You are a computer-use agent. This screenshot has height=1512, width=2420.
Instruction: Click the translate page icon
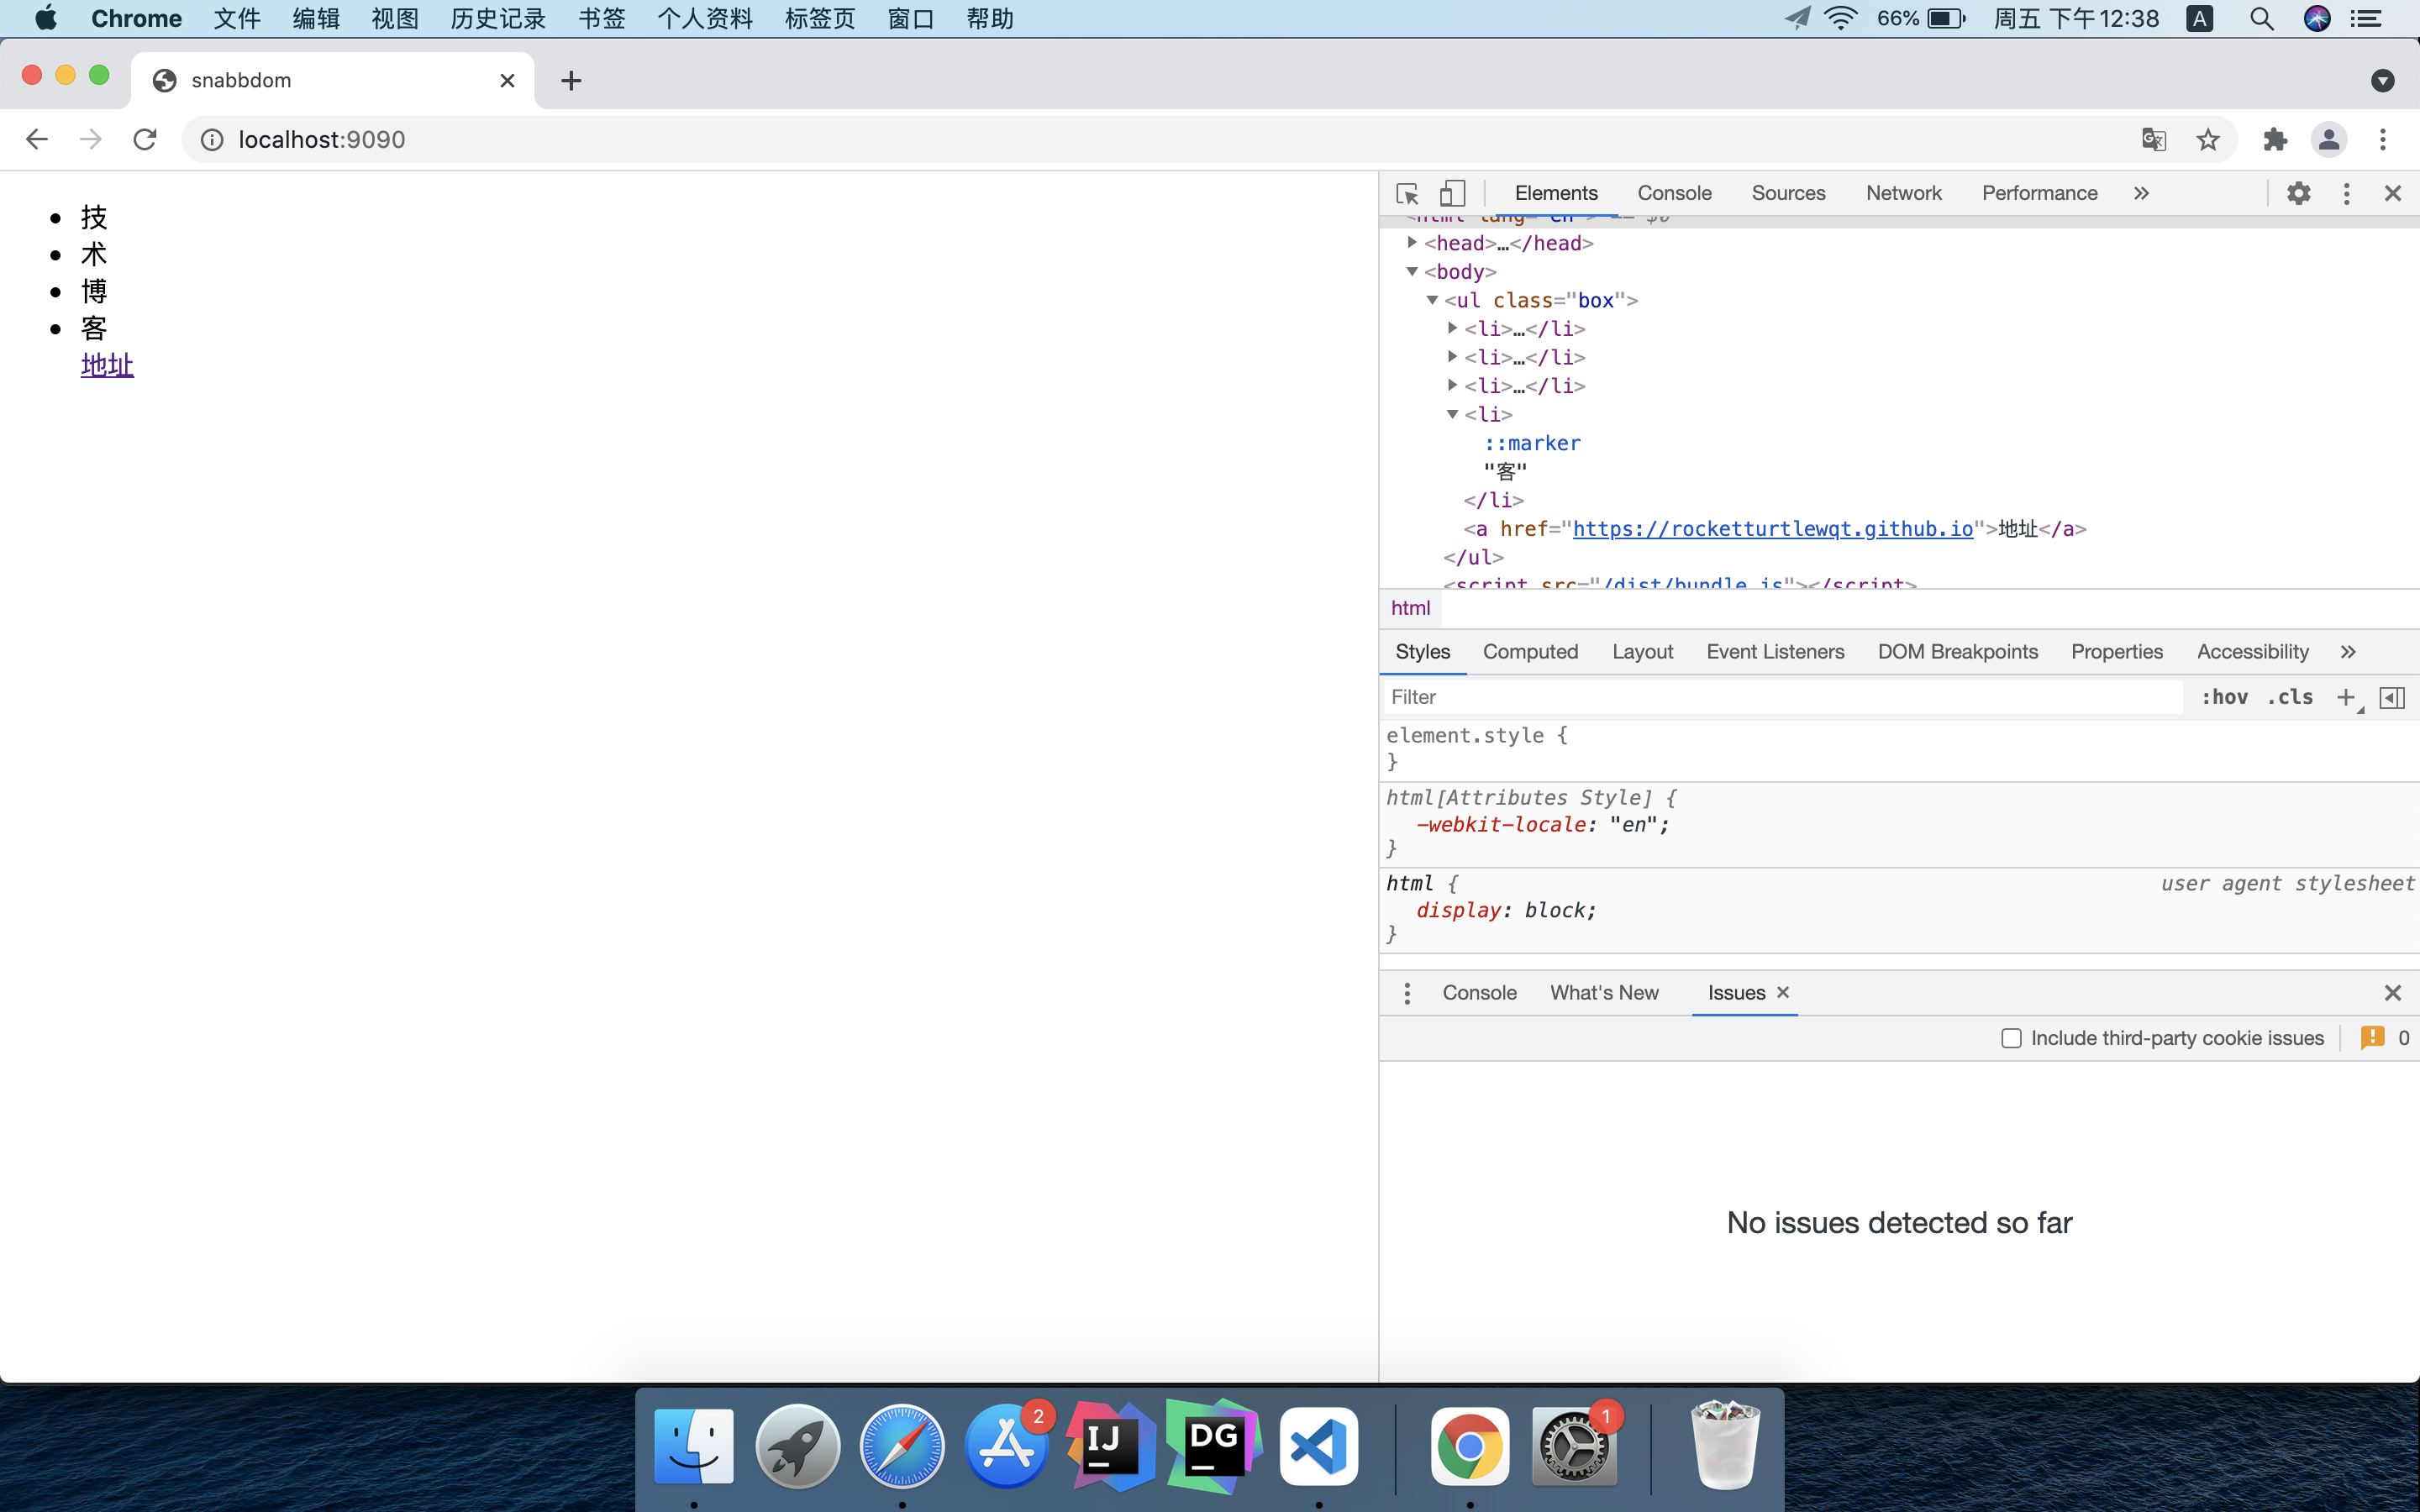point(2154,139)
